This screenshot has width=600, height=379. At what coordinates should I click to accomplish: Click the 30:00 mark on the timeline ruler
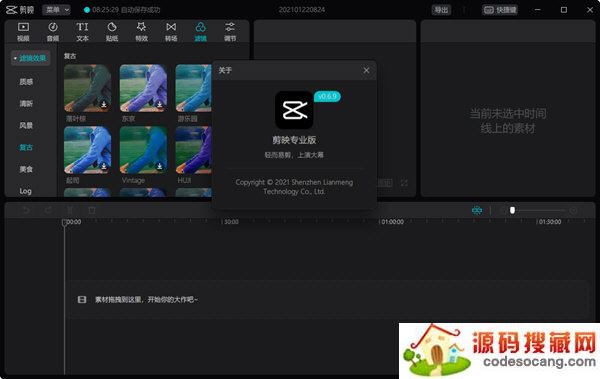[231, 222]
